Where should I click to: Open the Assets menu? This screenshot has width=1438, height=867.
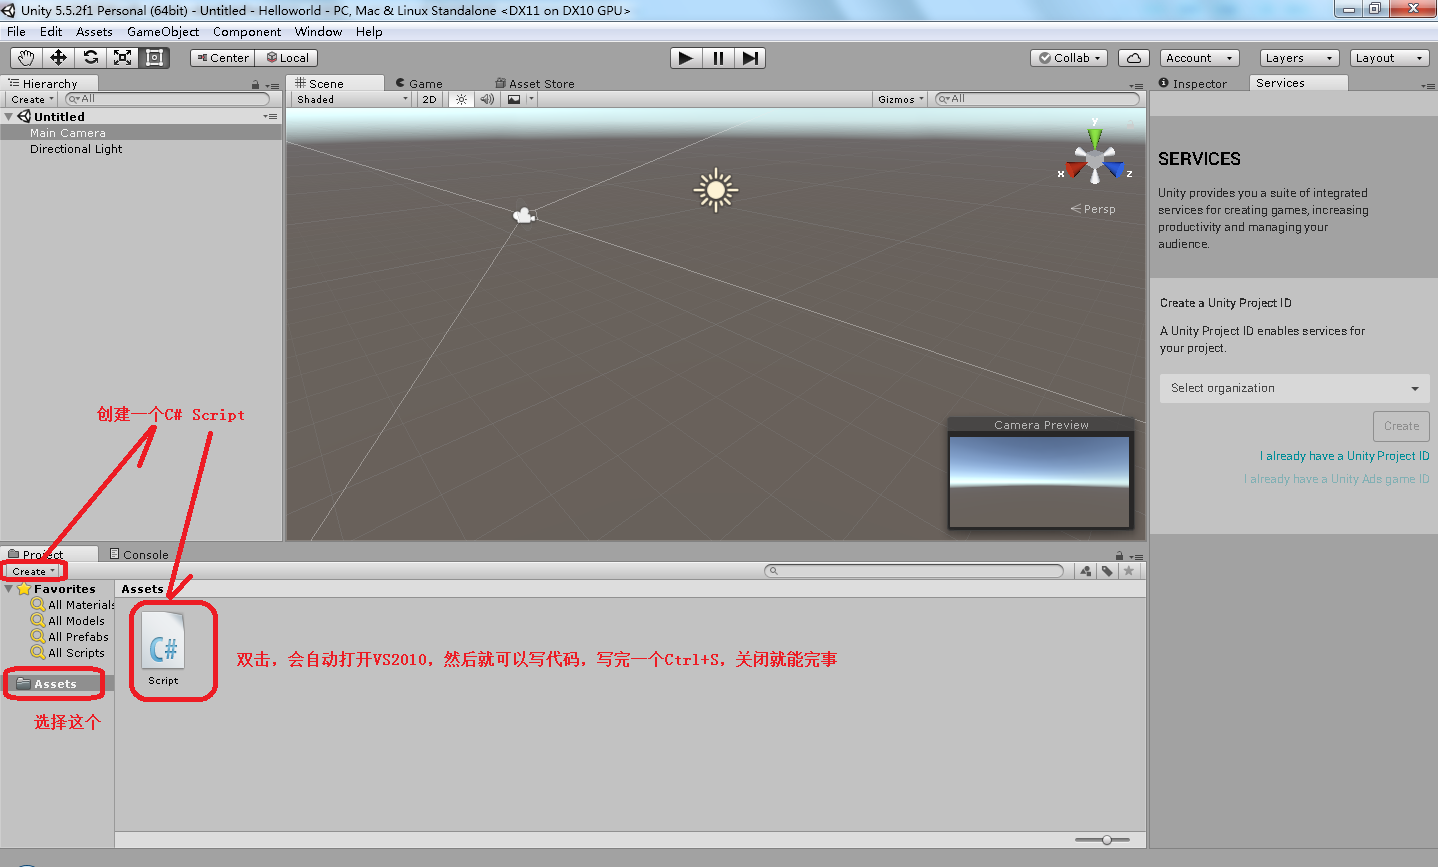(94, 32)
